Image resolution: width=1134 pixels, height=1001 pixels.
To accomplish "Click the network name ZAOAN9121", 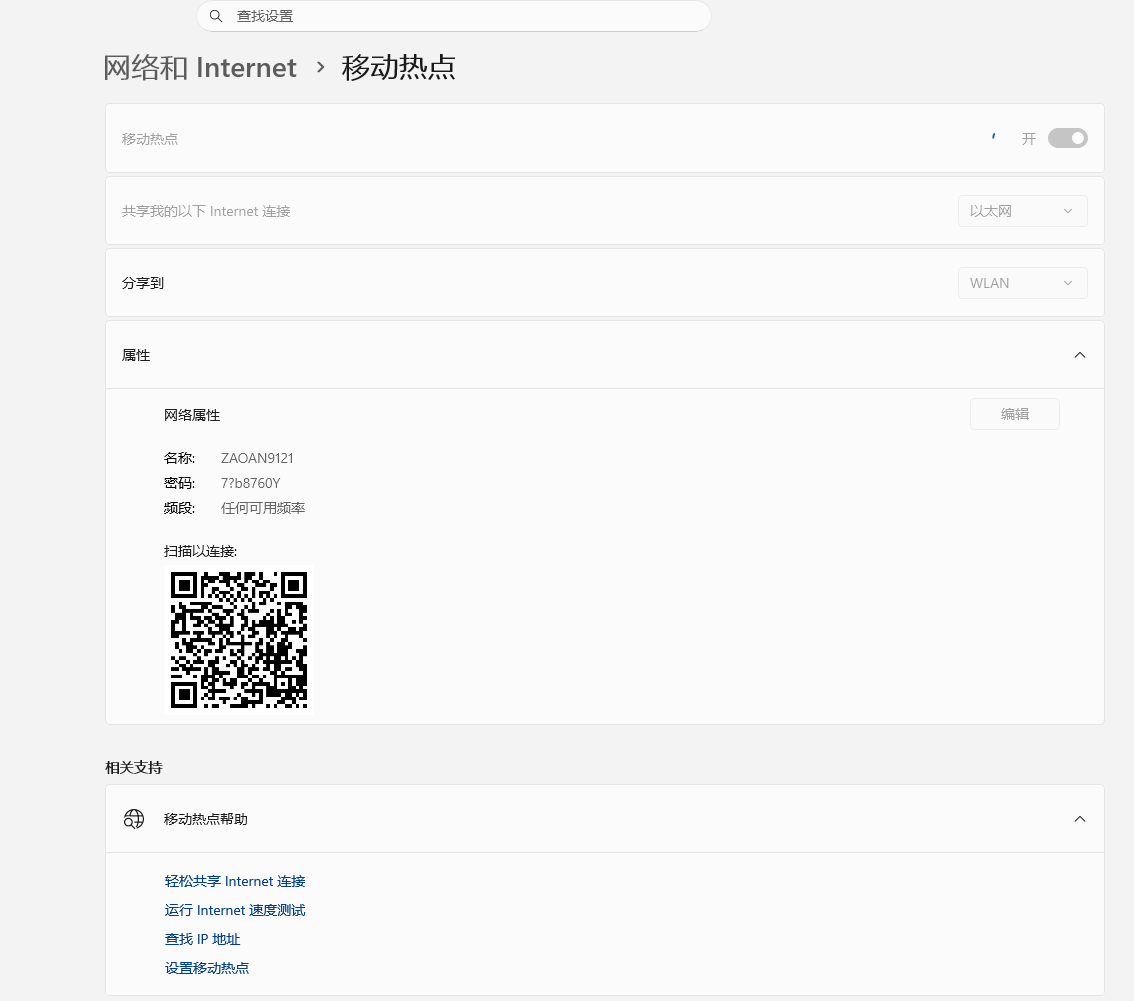I will 257,458.
